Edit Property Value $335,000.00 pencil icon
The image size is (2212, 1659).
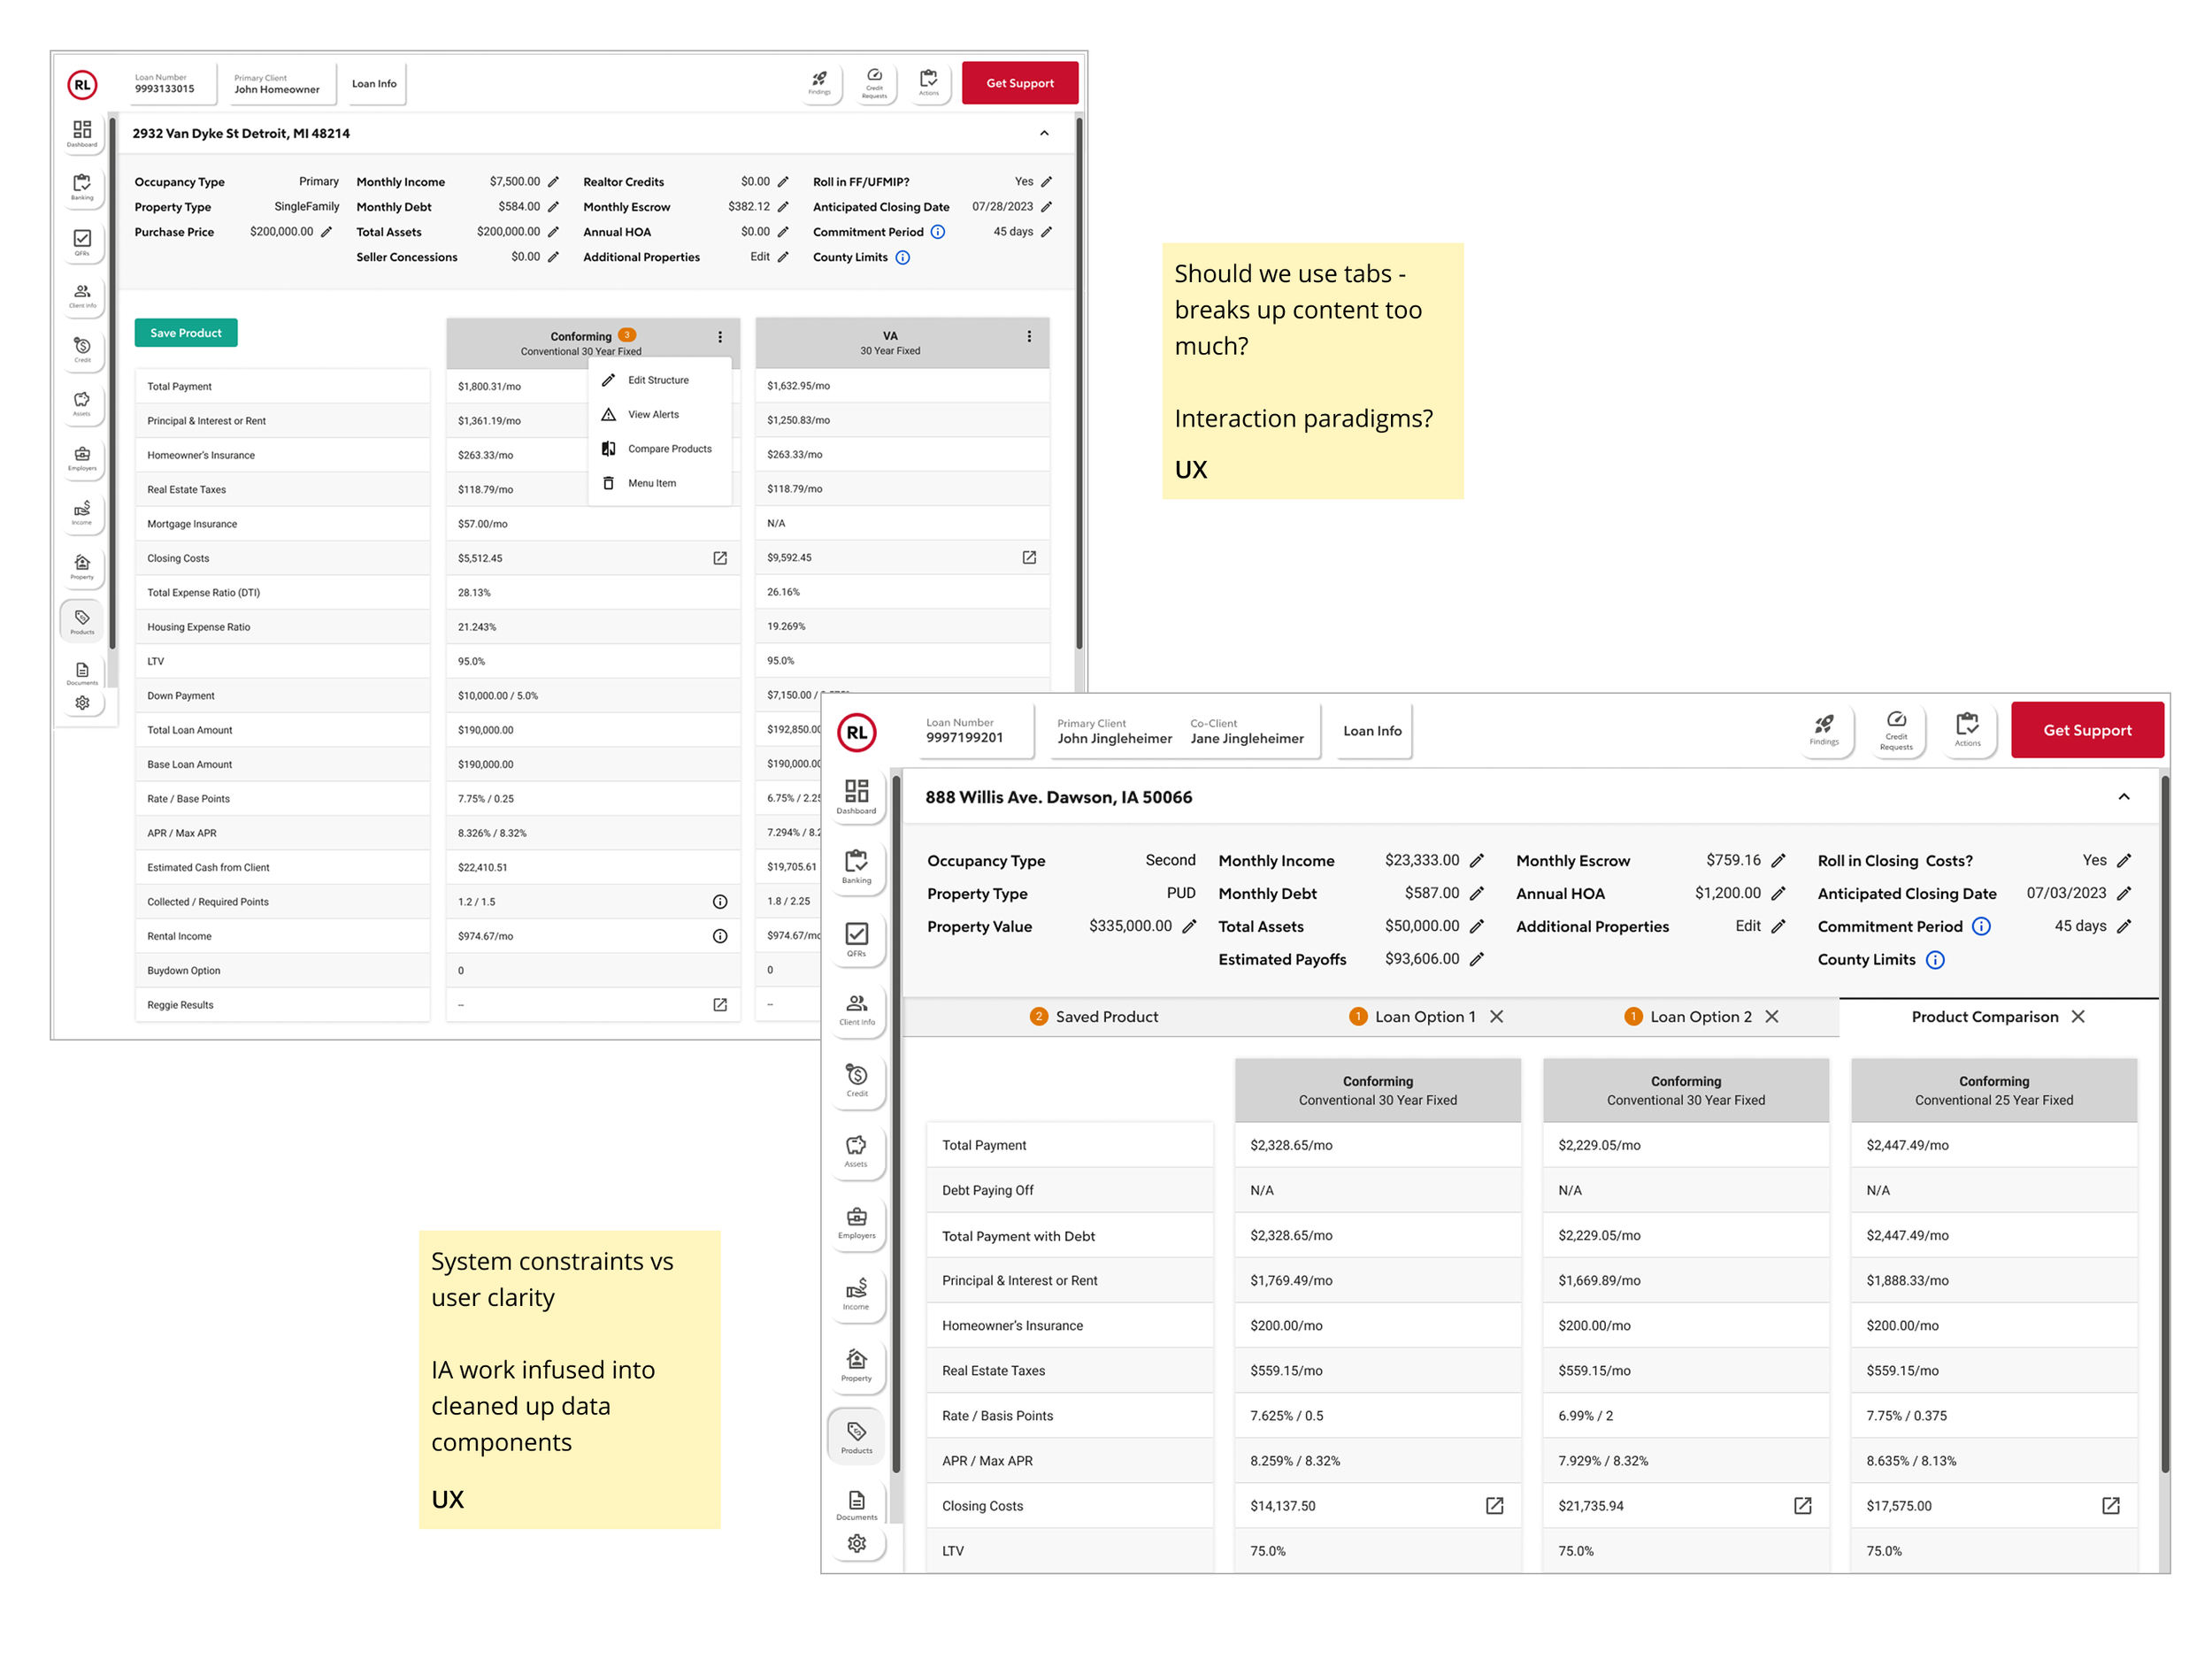coord(1189,926)
